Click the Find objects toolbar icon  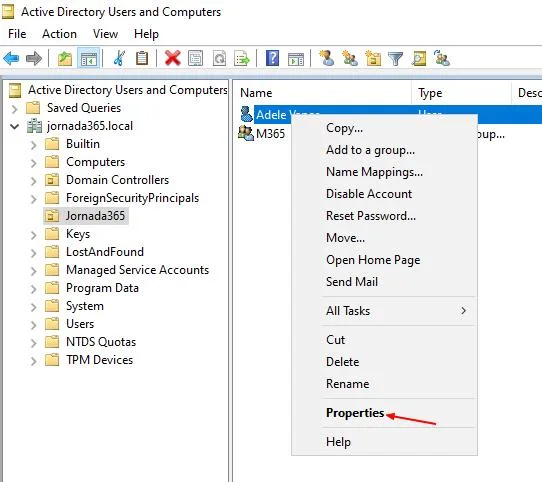click(419, 58)
